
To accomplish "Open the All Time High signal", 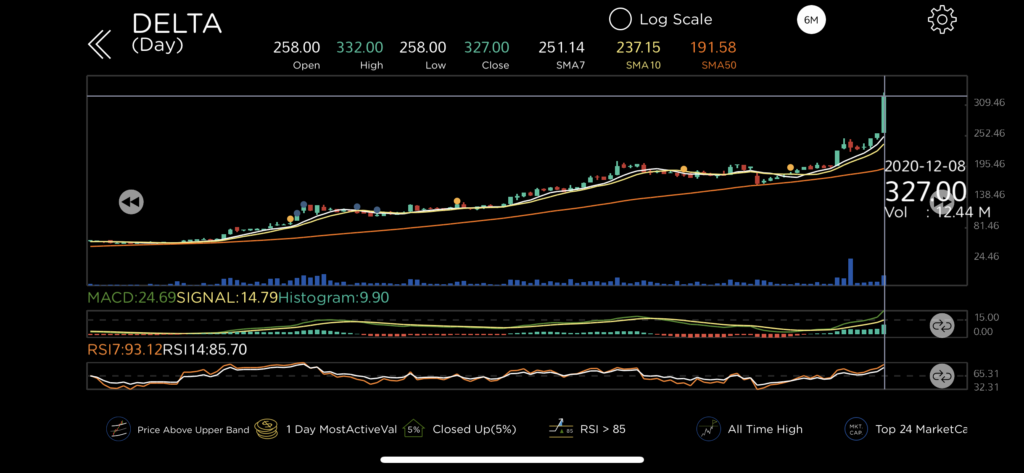I will [x=709, y=429].
